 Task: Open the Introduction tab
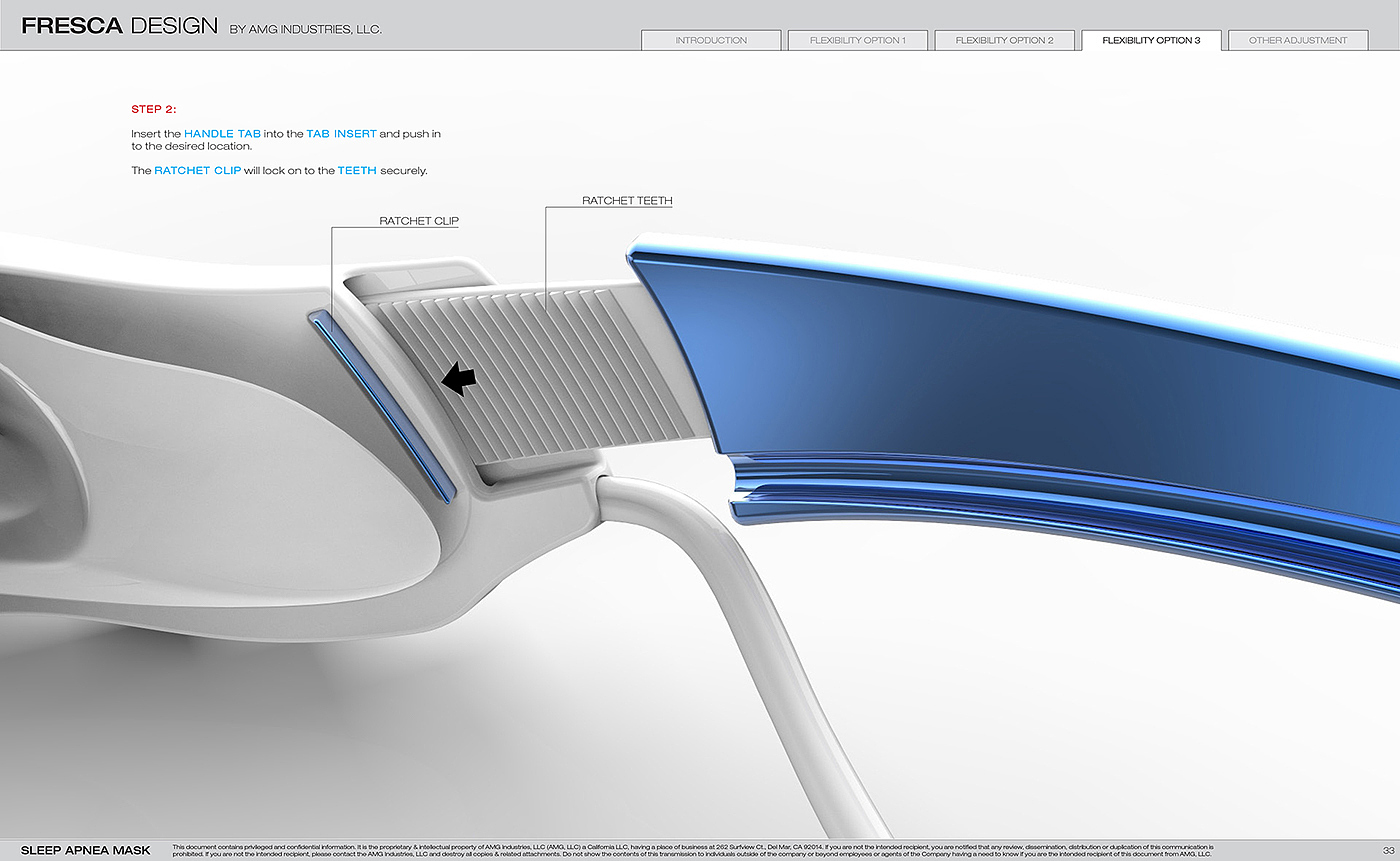click(x=711, y=41)
